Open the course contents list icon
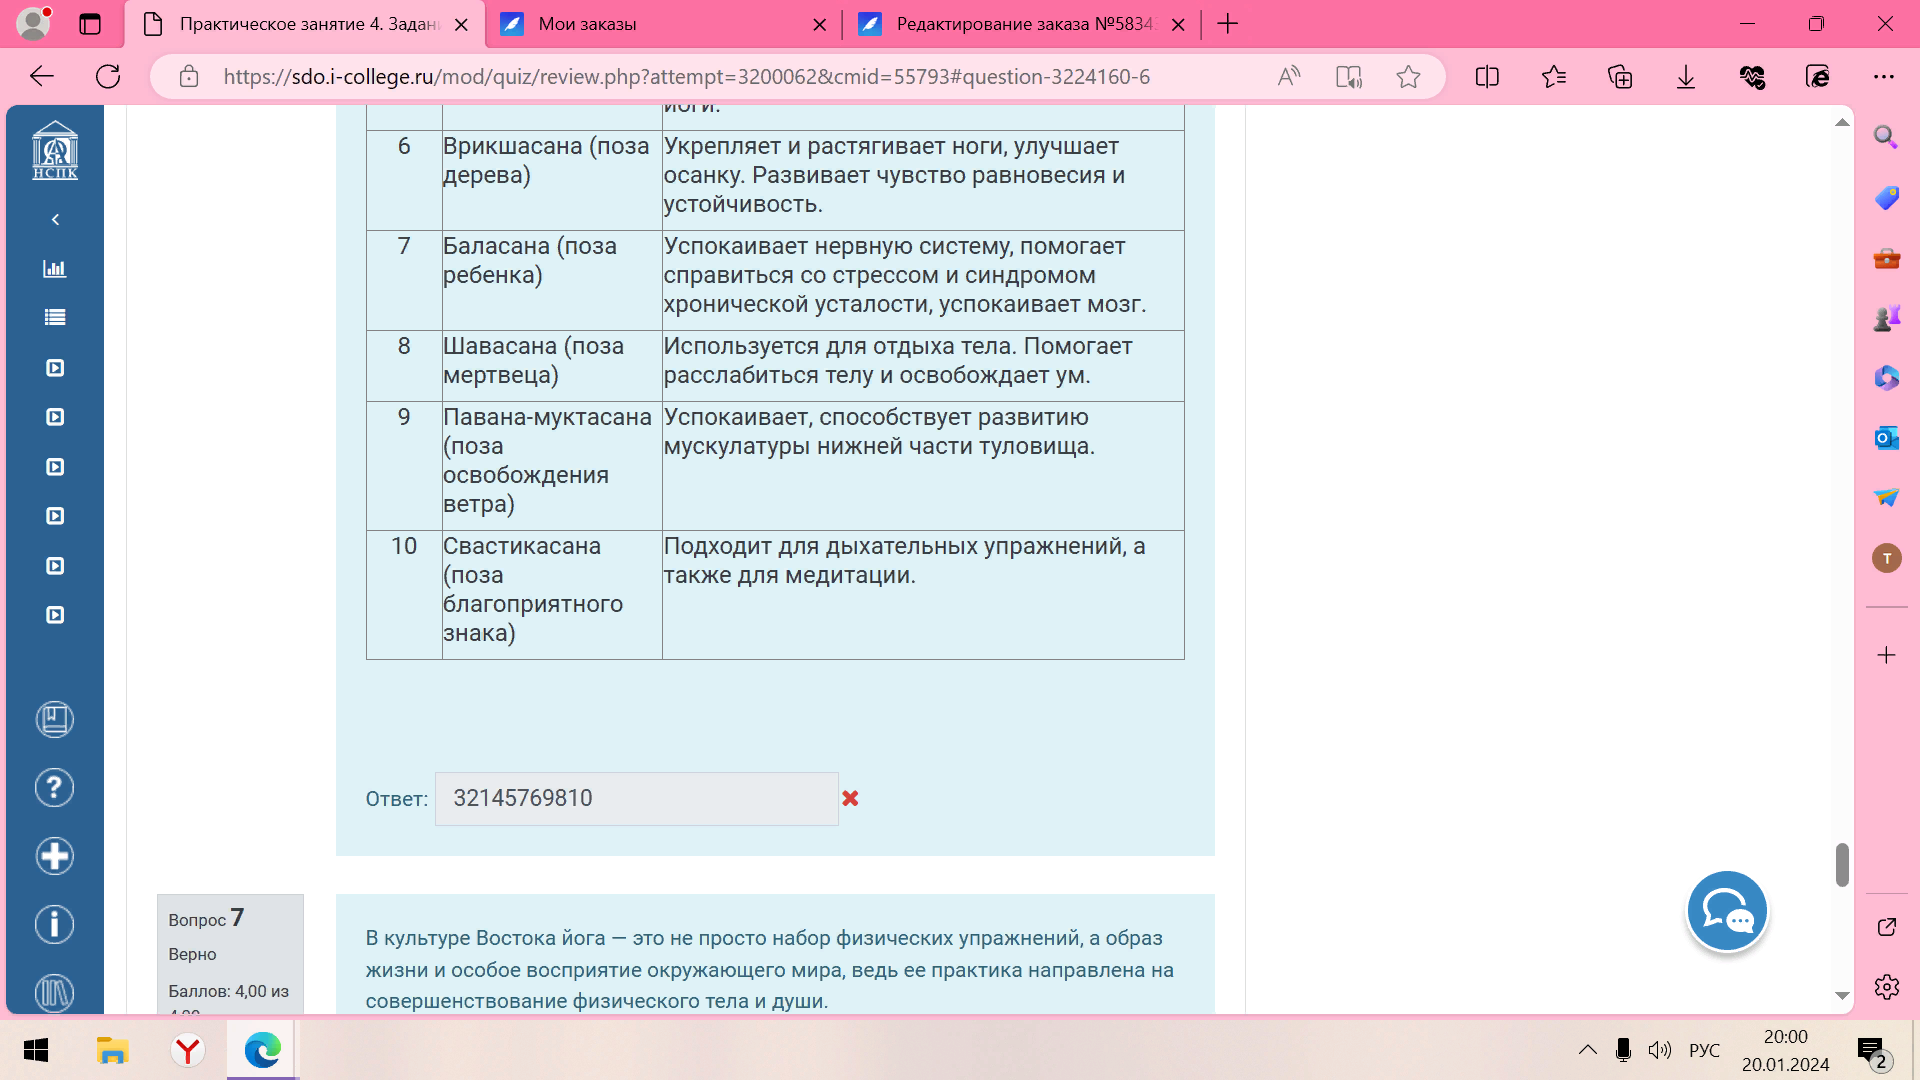1920x1080 pixels. coord(55,317)
